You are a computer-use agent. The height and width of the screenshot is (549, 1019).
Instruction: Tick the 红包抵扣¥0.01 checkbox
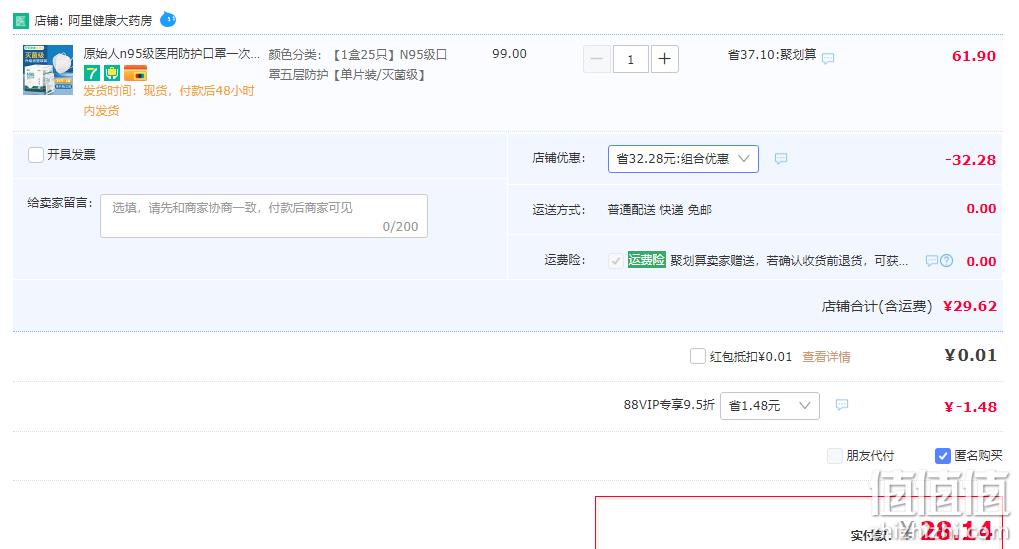(x=697, y=356)
